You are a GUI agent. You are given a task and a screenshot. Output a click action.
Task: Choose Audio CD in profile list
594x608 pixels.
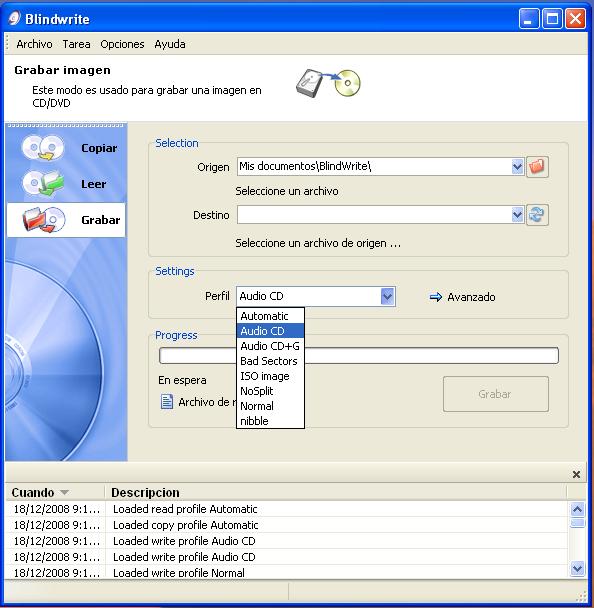click(270, 331)
